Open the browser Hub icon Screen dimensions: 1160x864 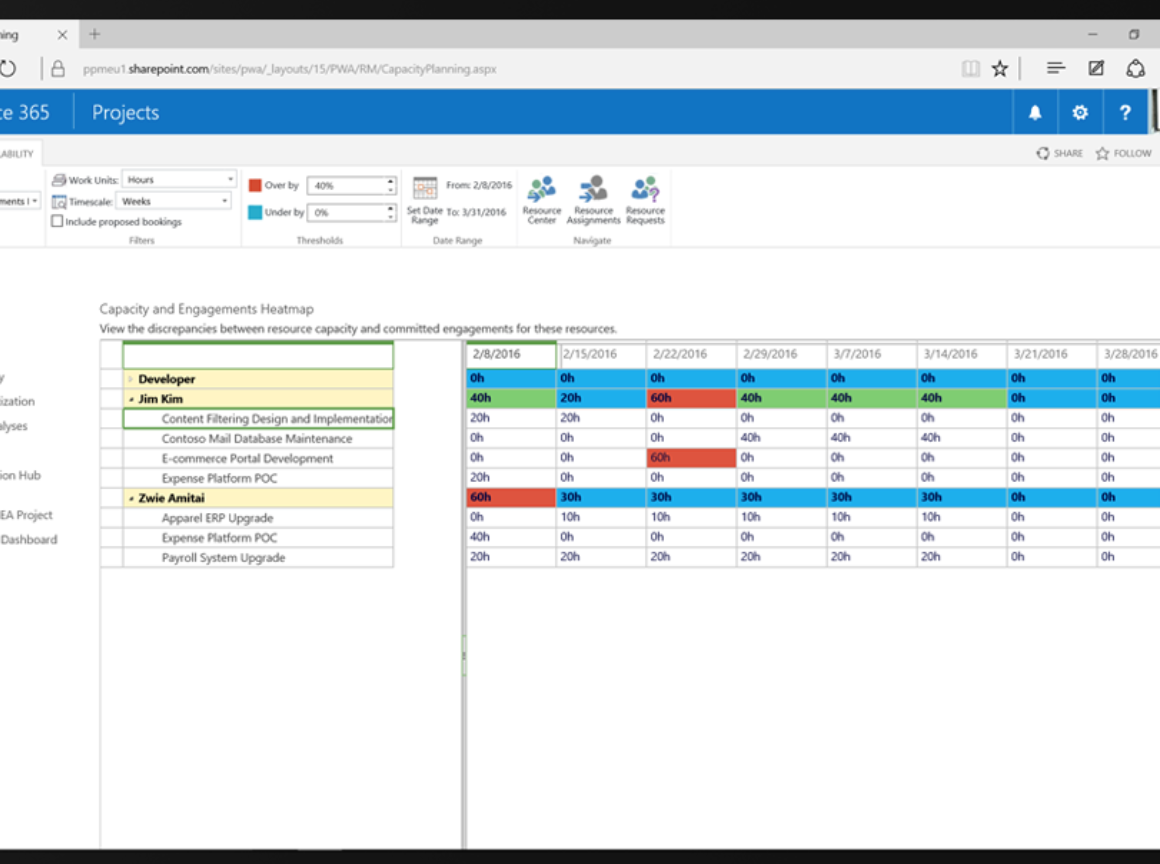coord(1056,69)
